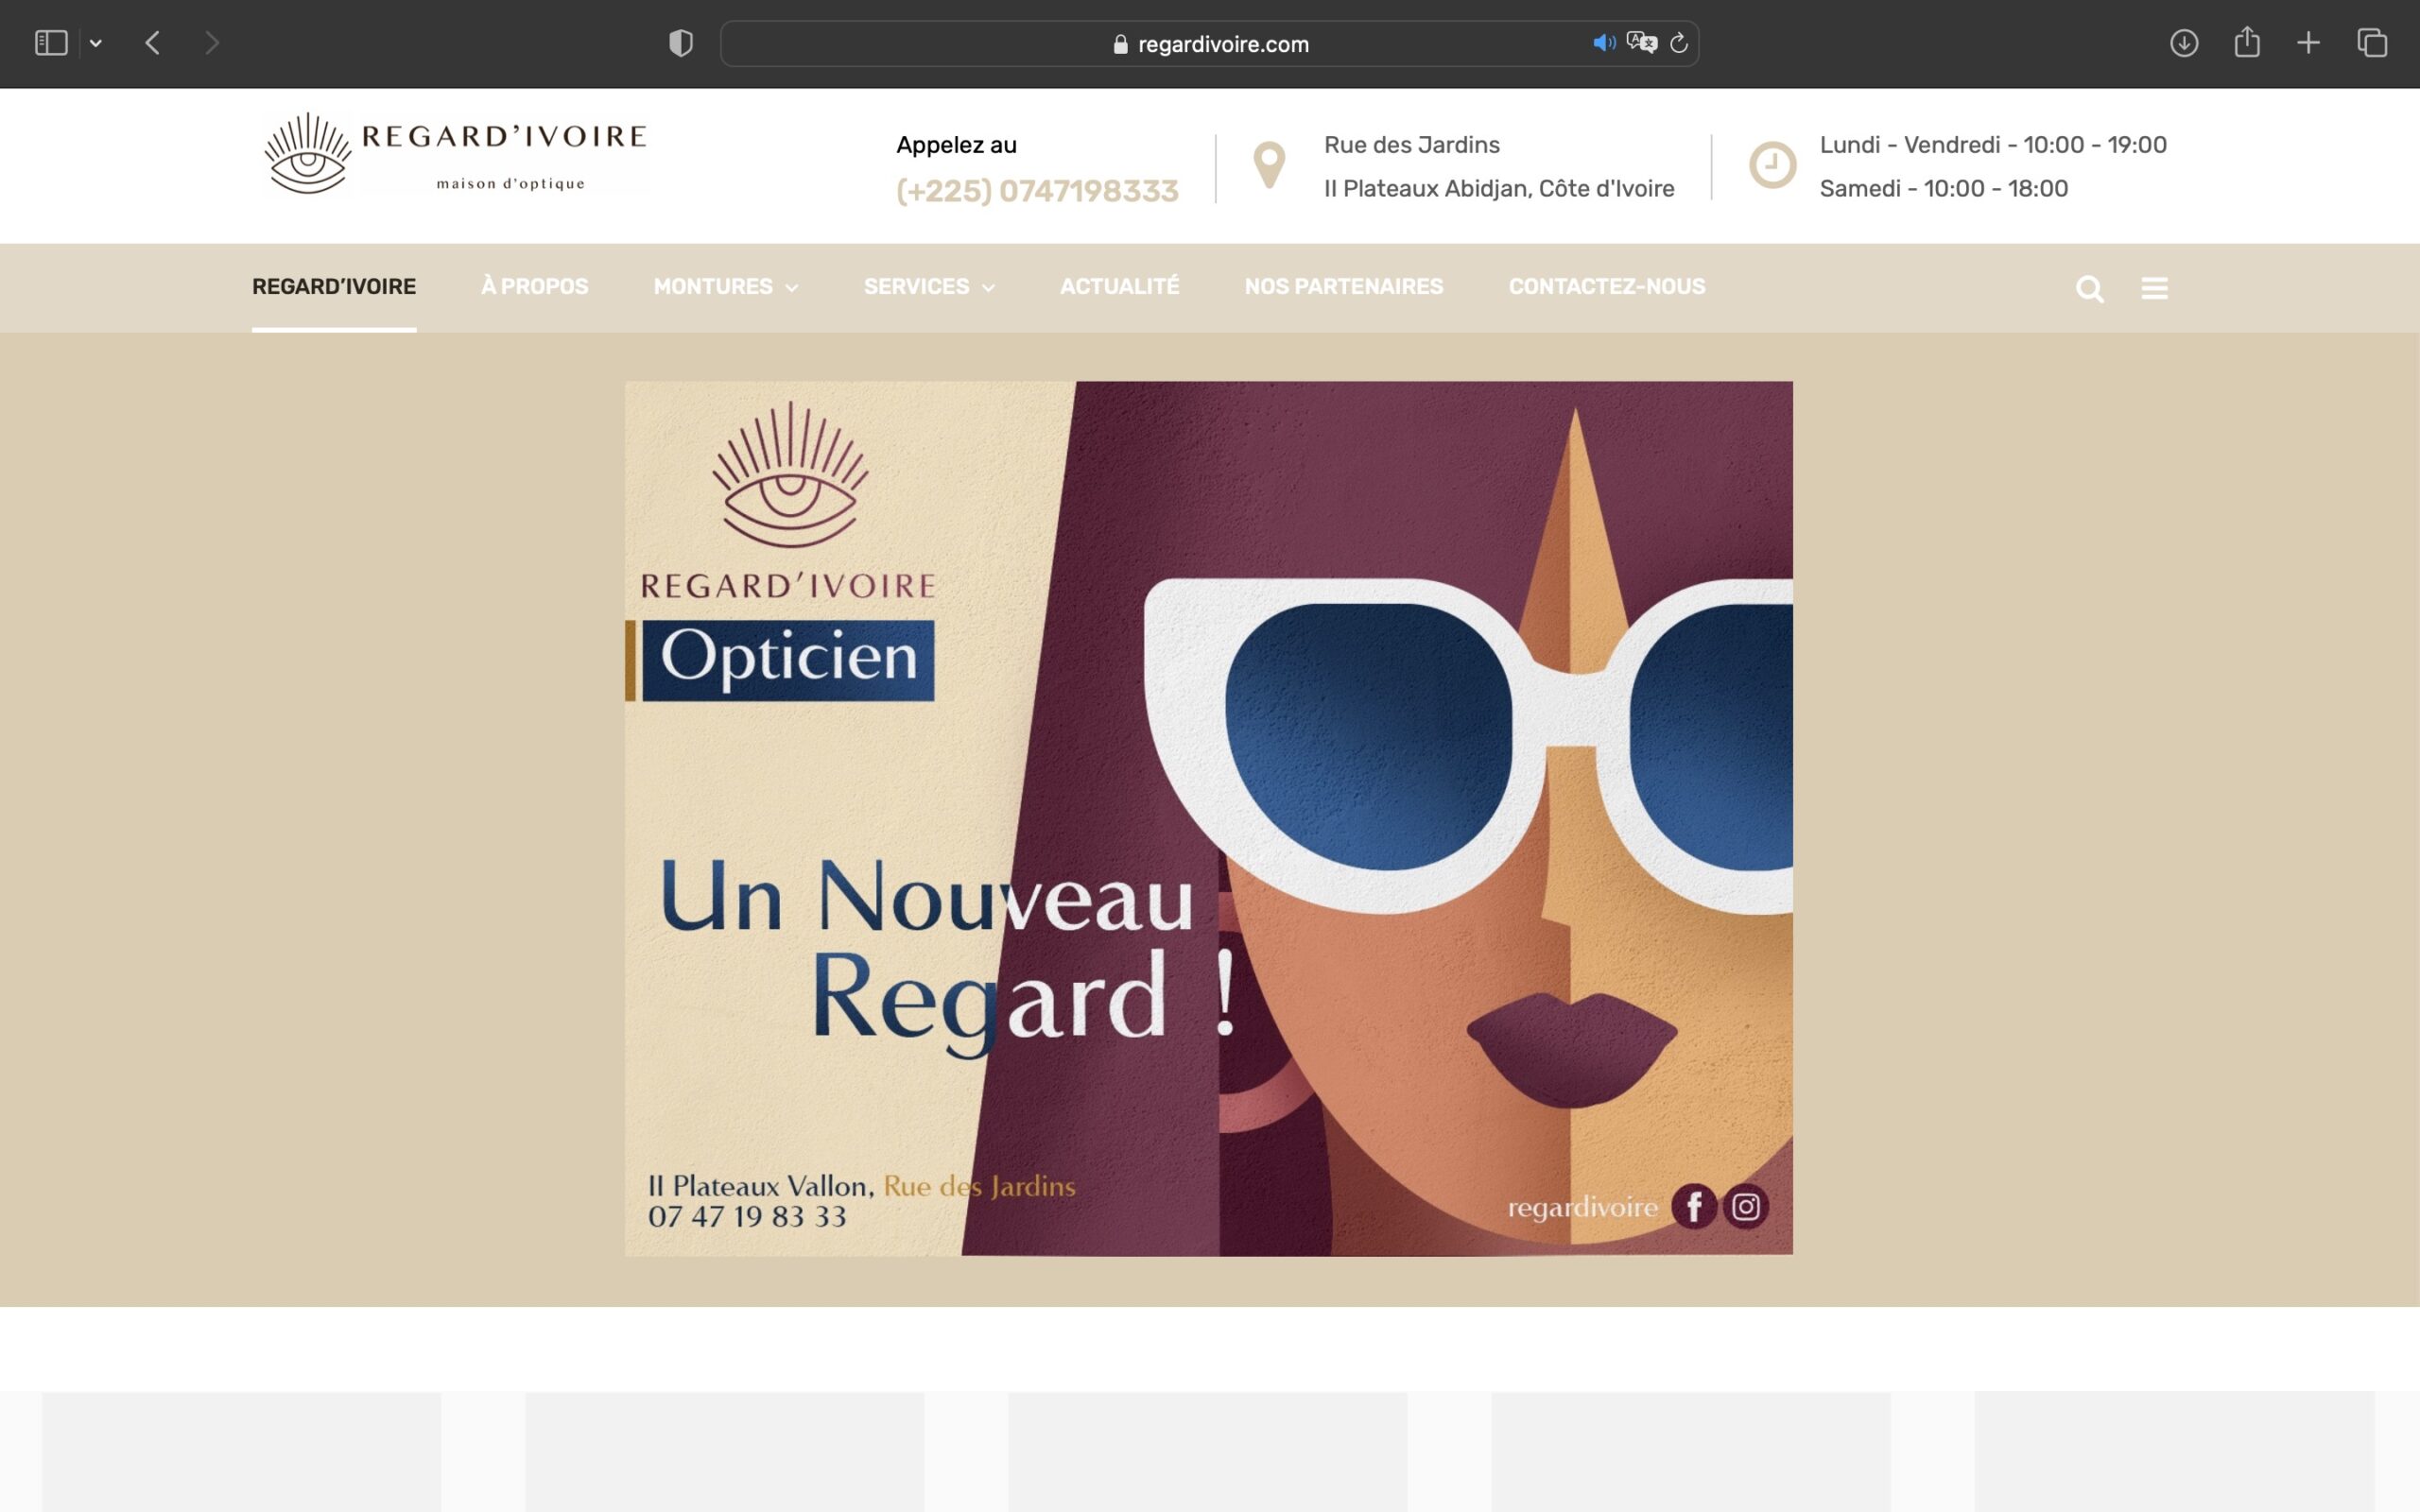Open the site search magnifier
Screen dimensions: 2420x1512
pos(2090,289)
